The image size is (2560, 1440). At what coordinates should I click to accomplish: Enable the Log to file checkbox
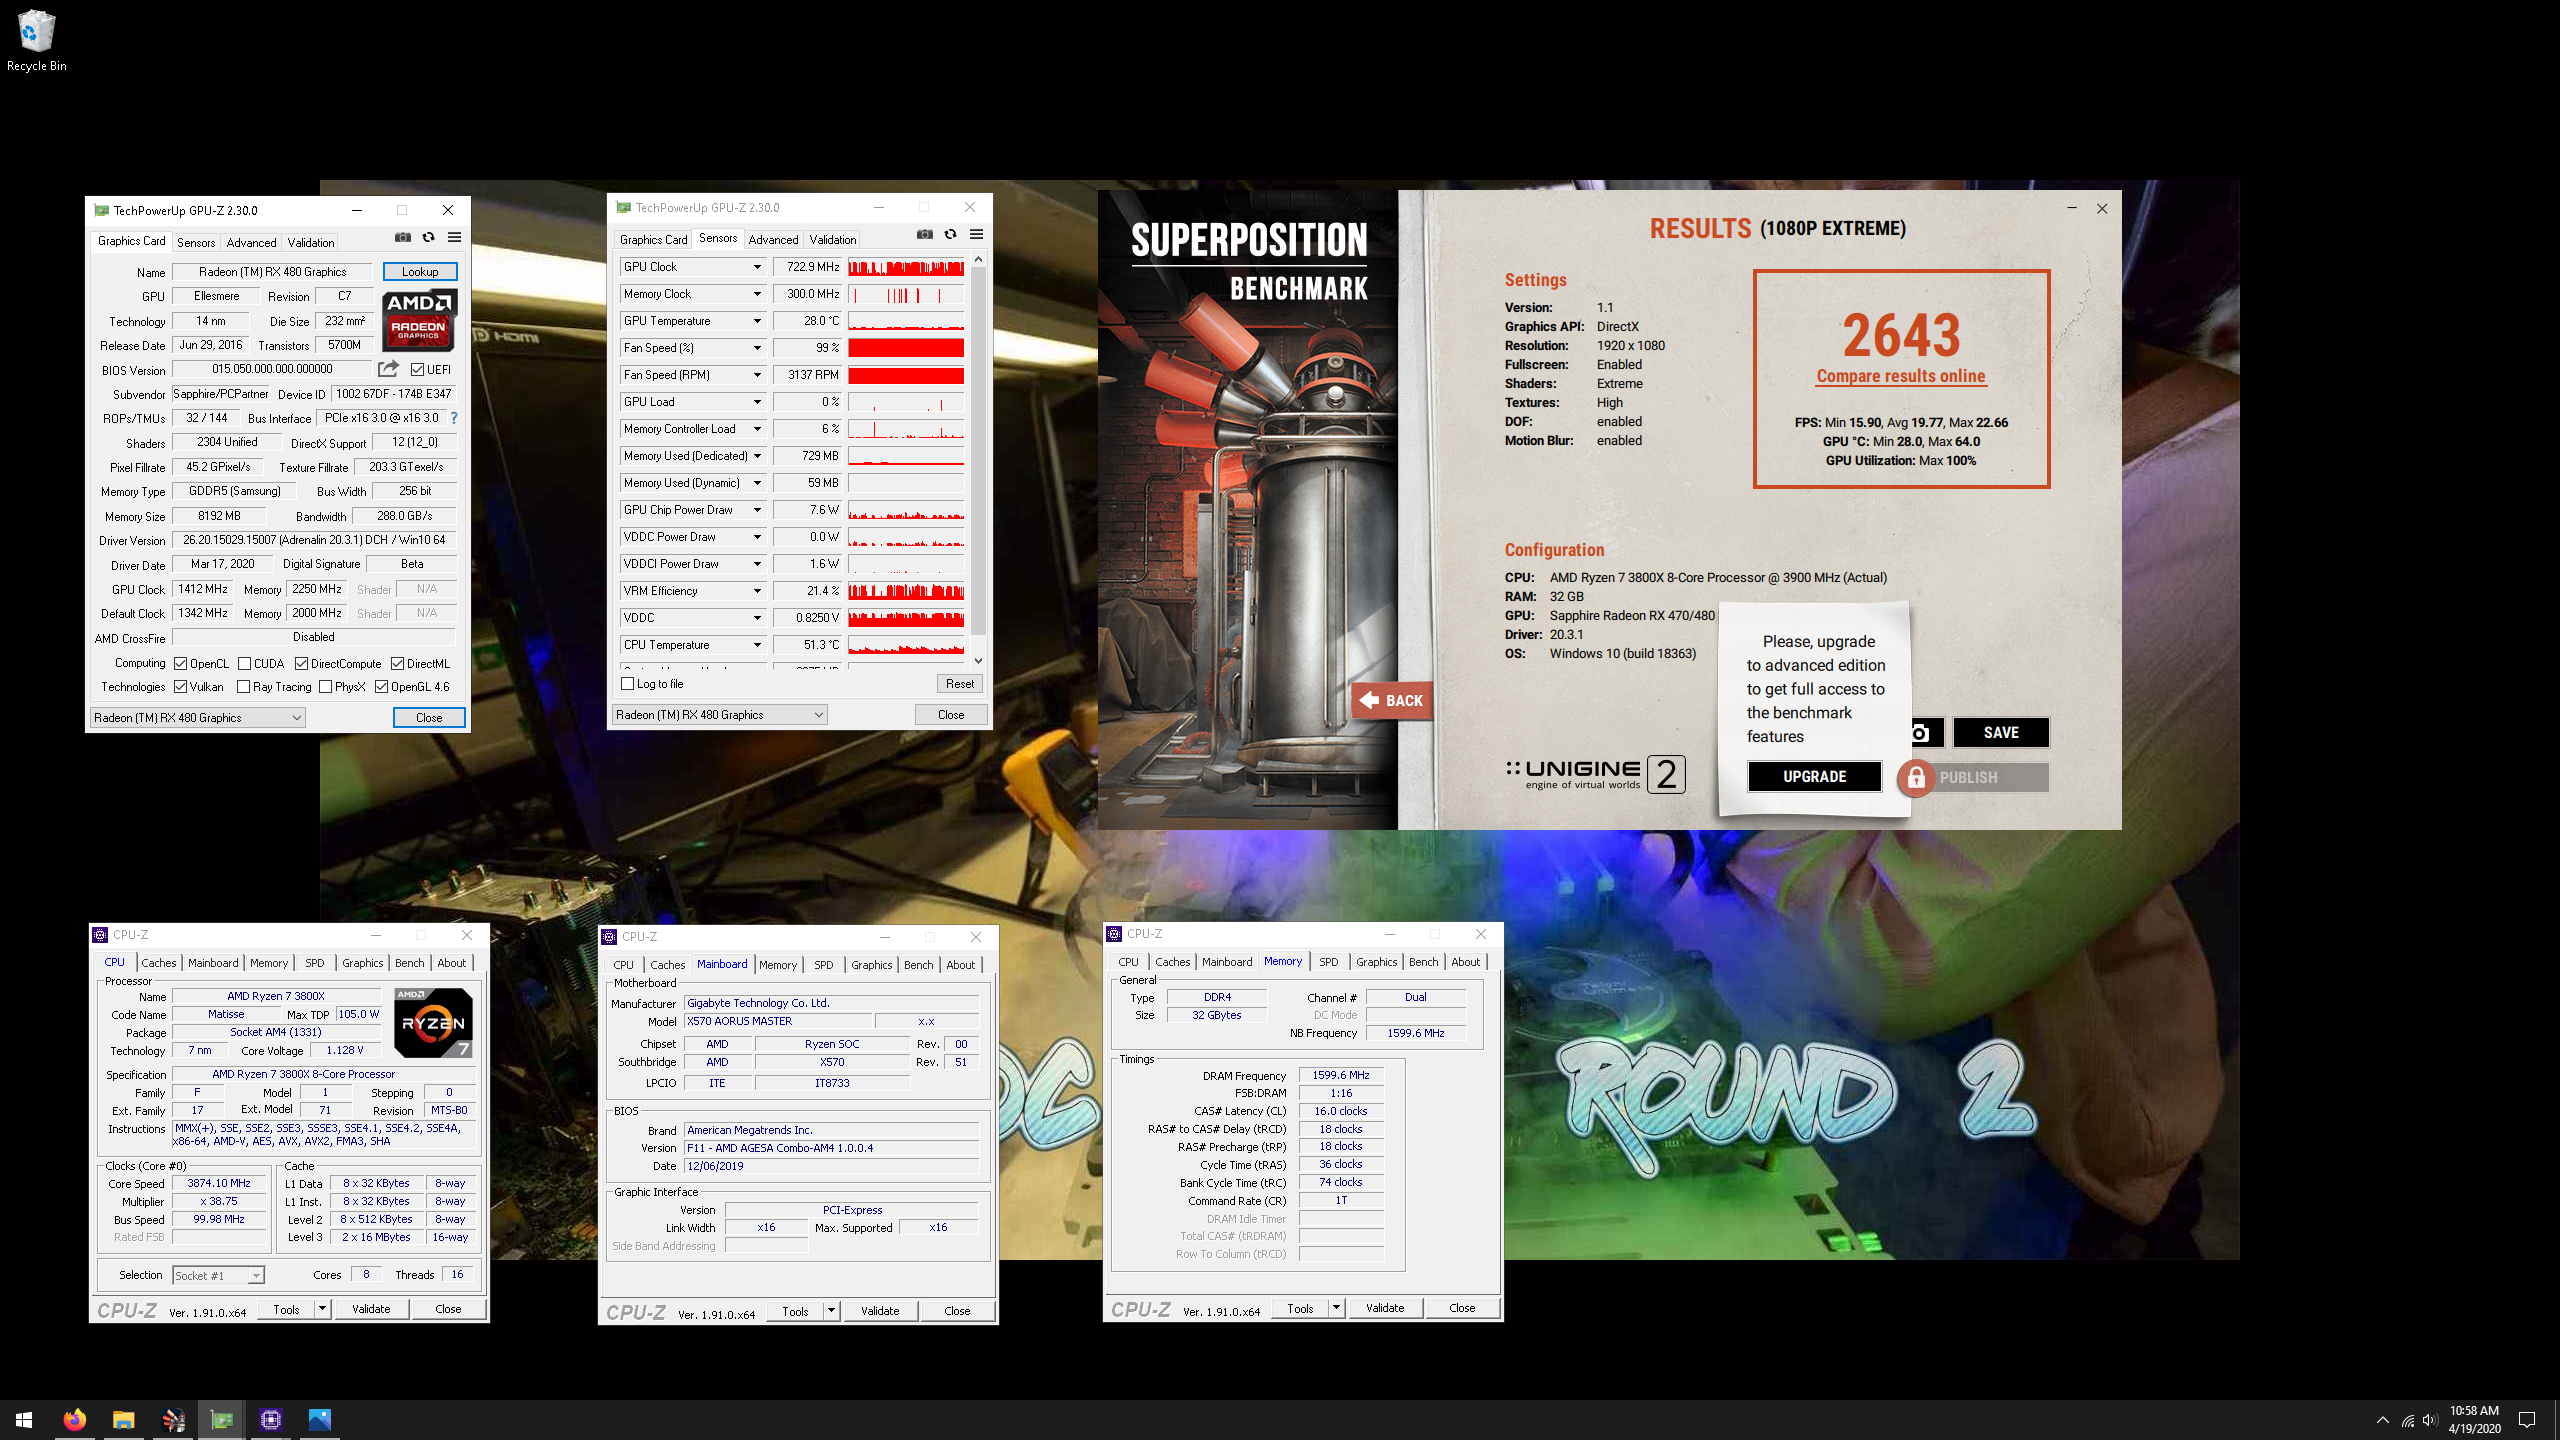point(627,683)
